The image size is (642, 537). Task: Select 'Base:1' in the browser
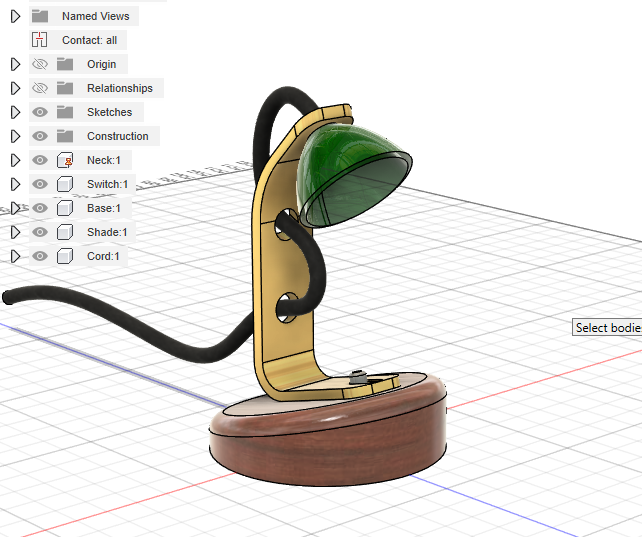pos(81,208)
